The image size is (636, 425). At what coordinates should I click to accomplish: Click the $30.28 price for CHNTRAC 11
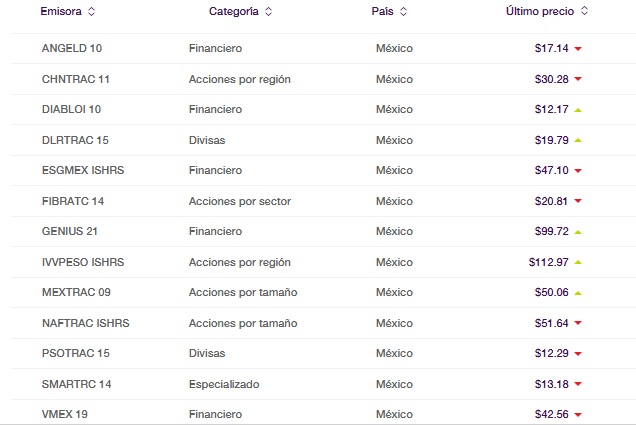click(x=551, y=79)
